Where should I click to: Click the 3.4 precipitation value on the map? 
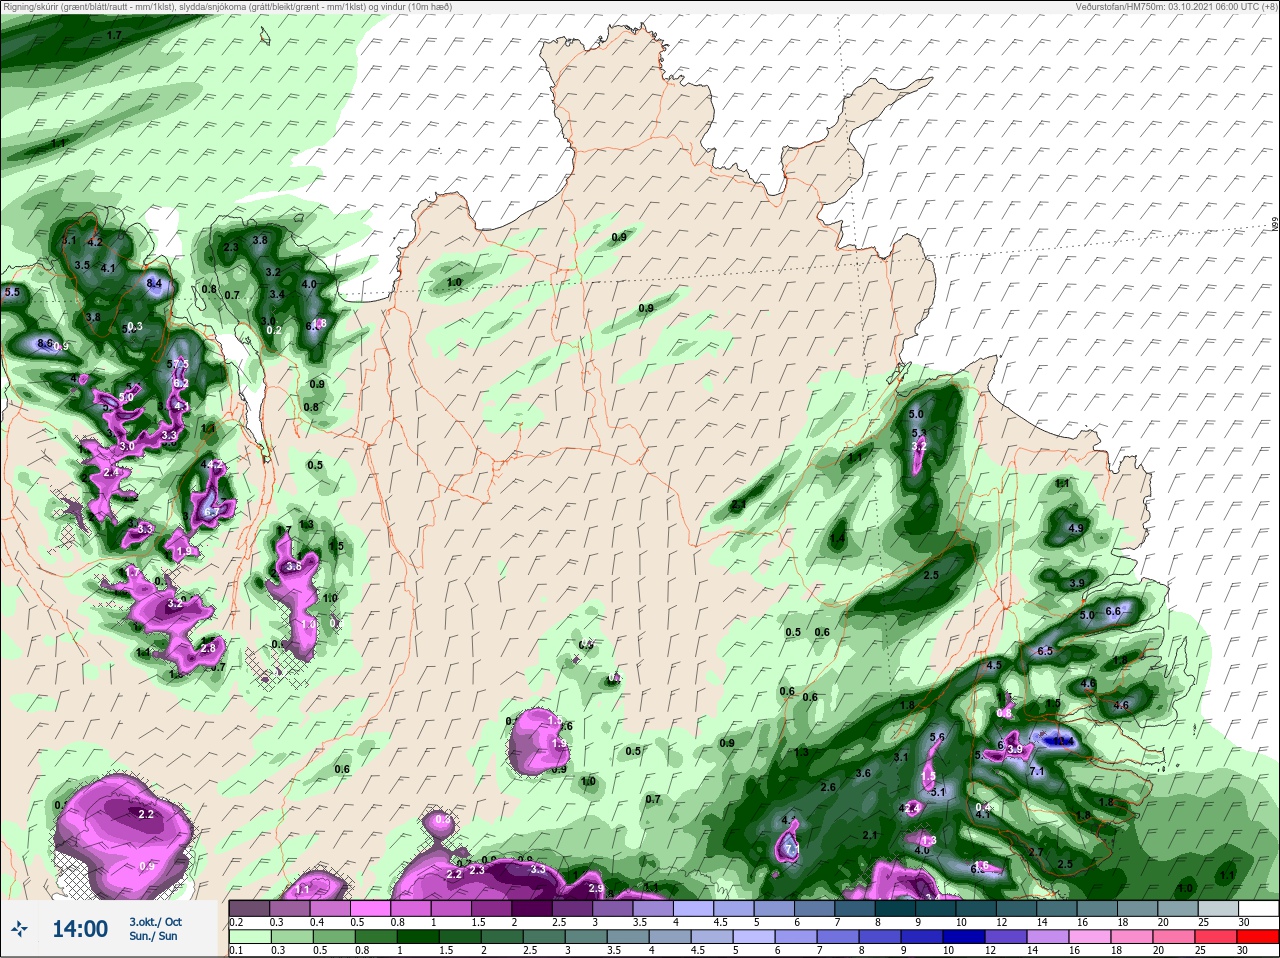277,295
